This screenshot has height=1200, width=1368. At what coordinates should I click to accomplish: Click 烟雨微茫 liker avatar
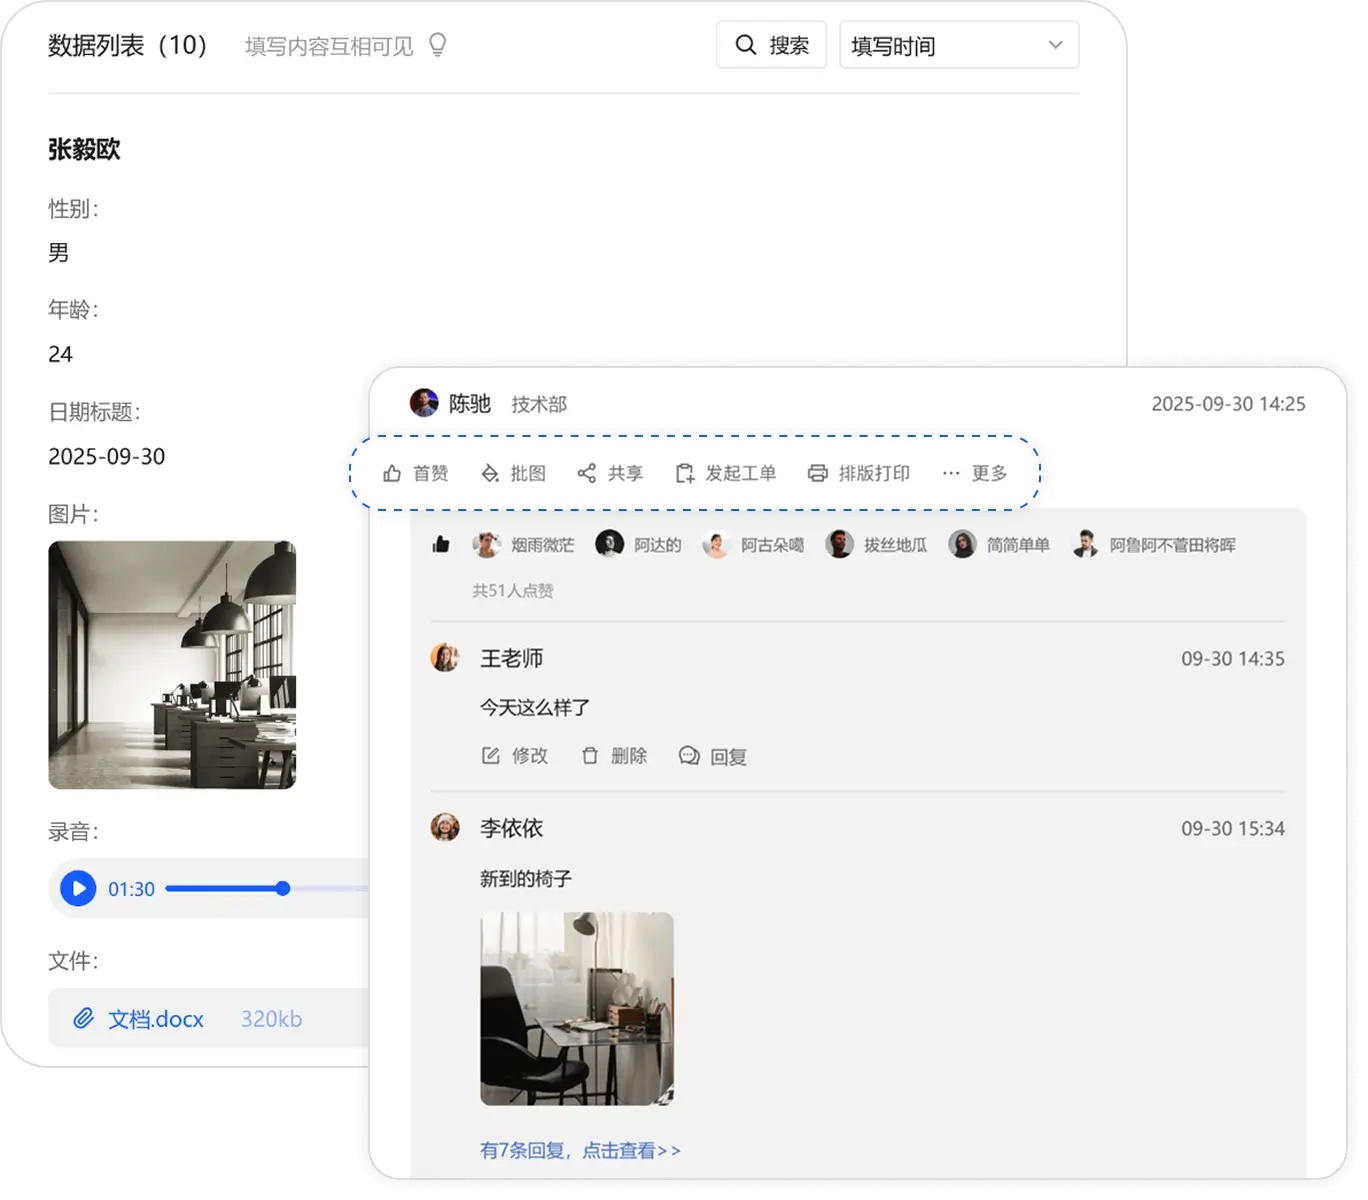coord(487,544)
